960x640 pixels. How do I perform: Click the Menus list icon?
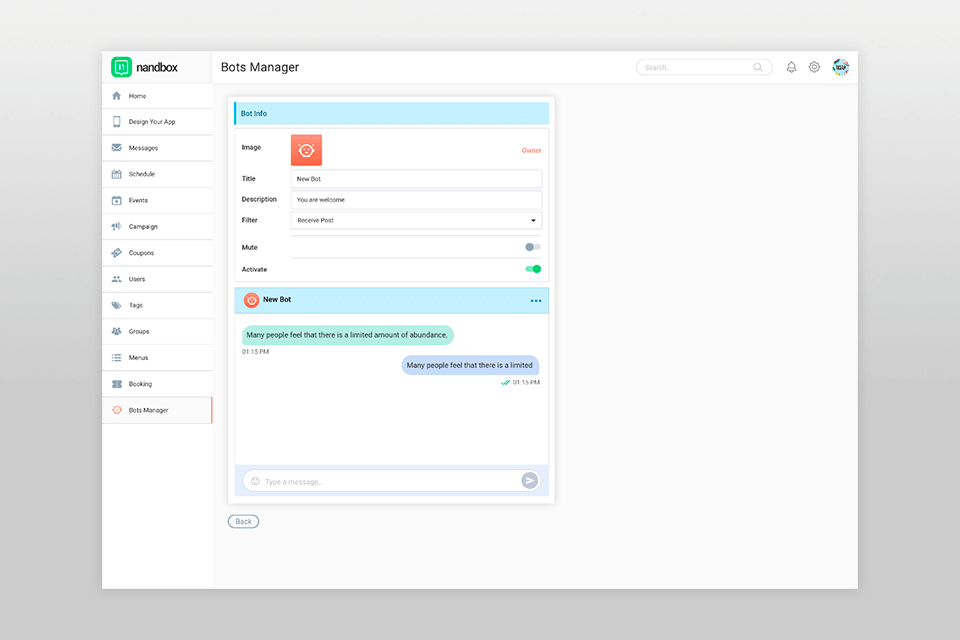click(116, 358)
